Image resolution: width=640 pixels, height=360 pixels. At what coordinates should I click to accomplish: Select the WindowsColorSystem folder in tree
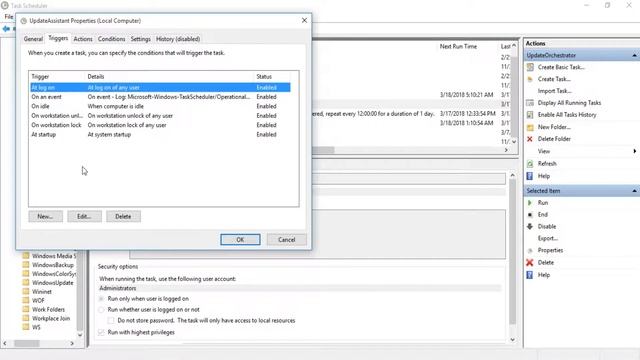[53, 274]
